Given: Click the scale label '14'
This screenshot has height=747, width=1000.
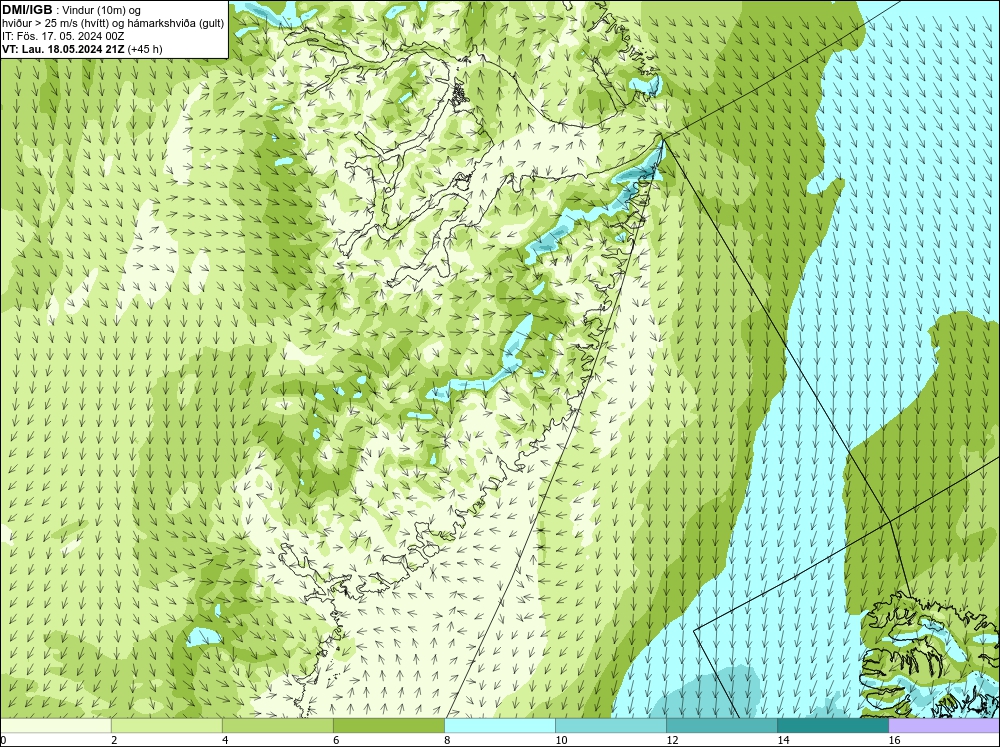Looking at the screenshot, I should pyautogui.click(x=783, y=740).
